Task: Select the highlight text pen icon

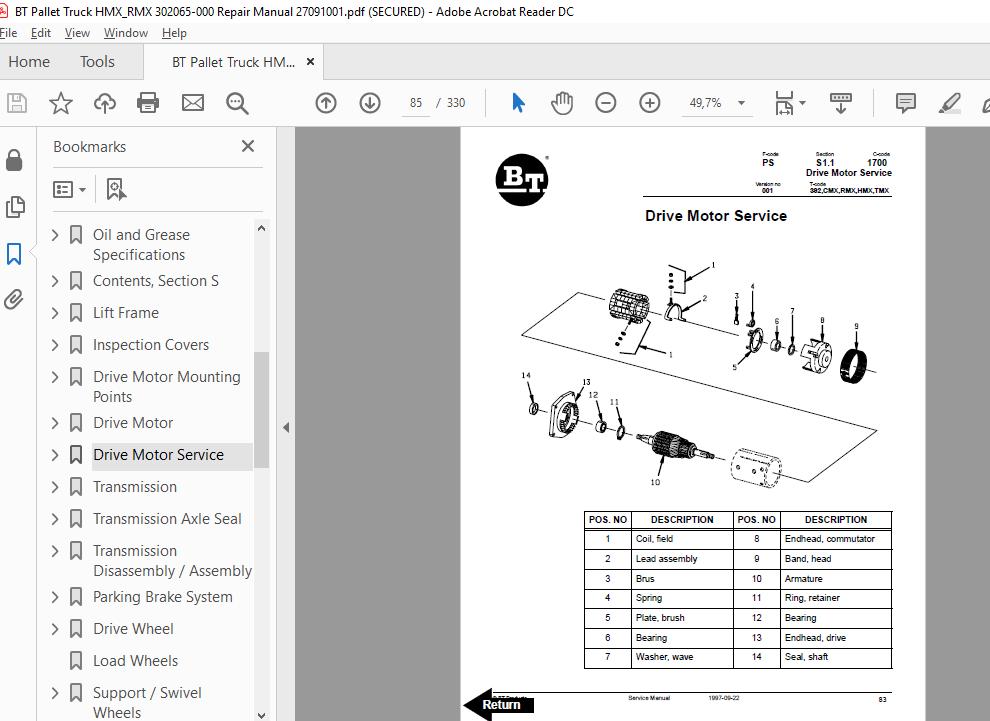Action: (x=950, y=103)
